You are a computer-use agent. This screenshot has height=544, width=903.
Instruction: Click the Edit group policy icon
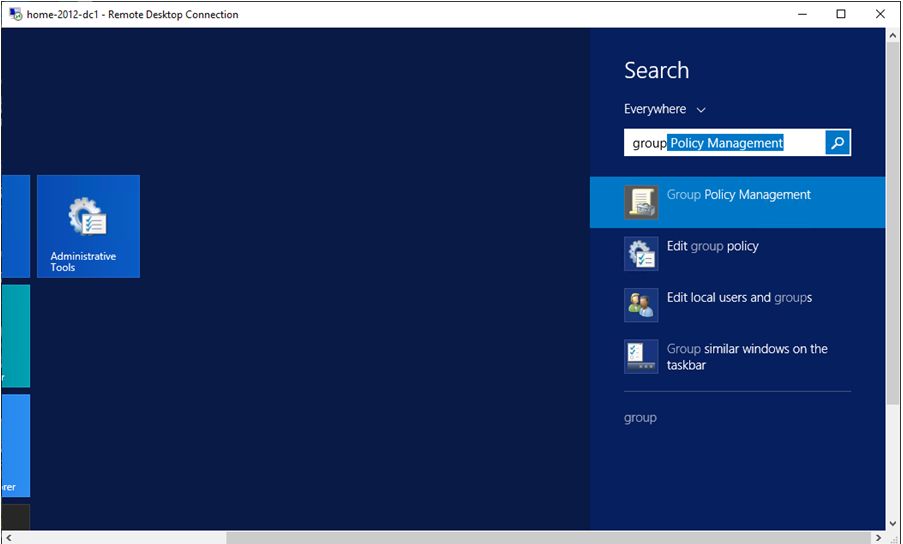[x=641, y=253]
